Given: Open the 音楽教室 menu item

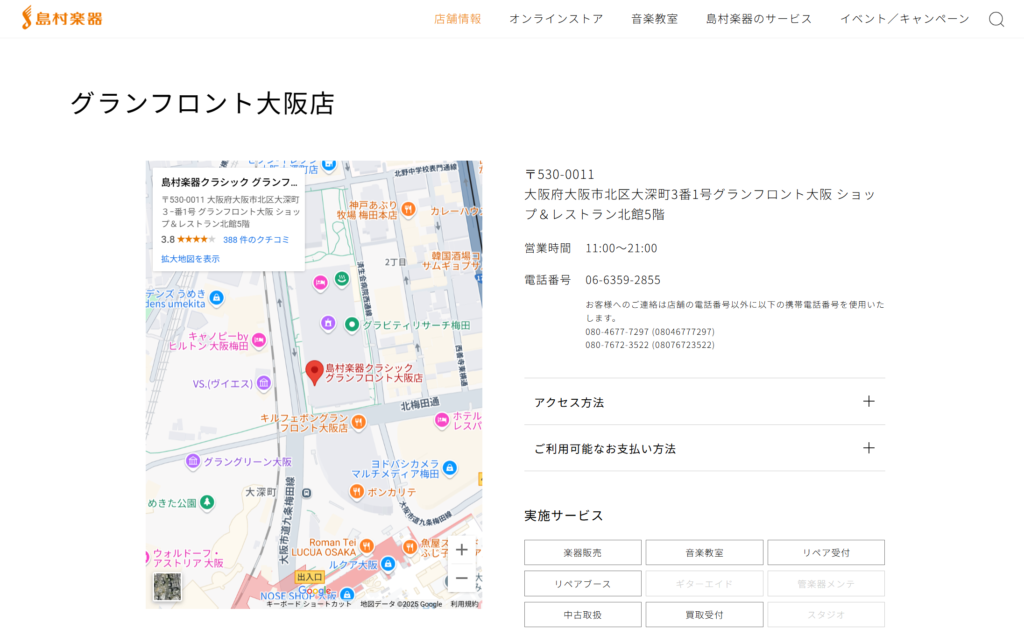Looking at the screenshot, I should coord(654,19).
